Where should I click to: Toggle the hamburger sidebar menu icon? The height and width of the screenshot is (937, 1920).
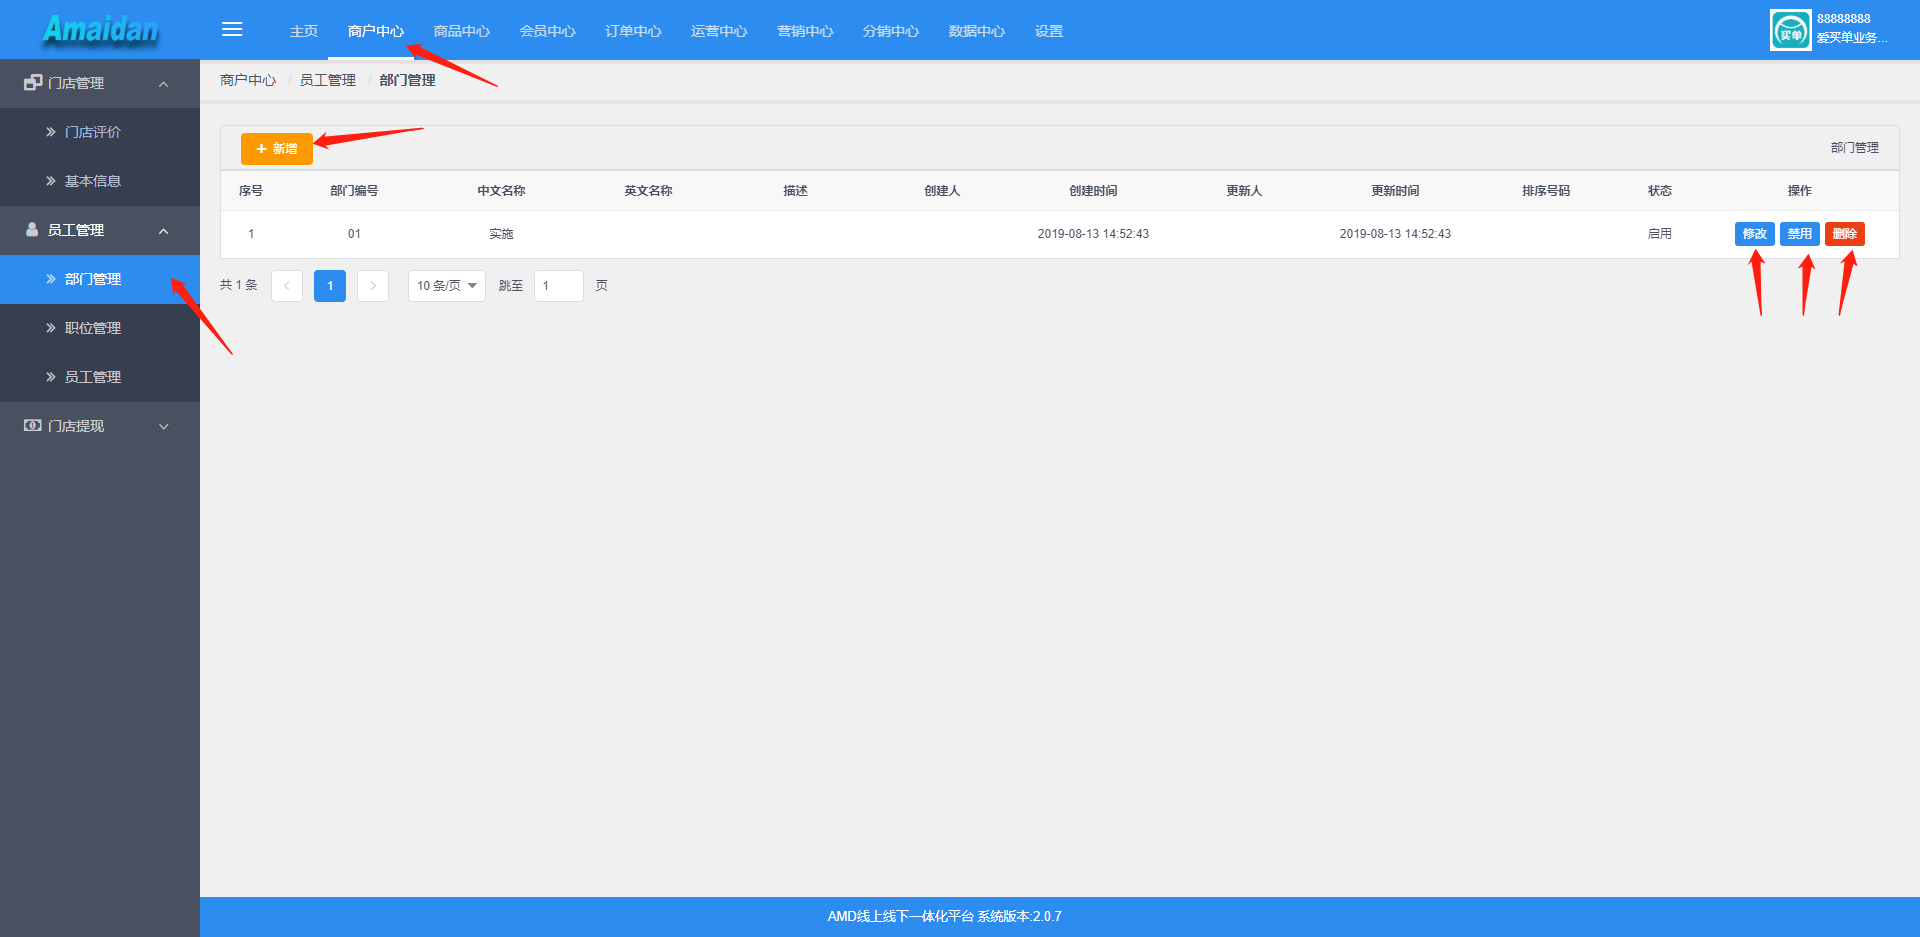point(232,30)
